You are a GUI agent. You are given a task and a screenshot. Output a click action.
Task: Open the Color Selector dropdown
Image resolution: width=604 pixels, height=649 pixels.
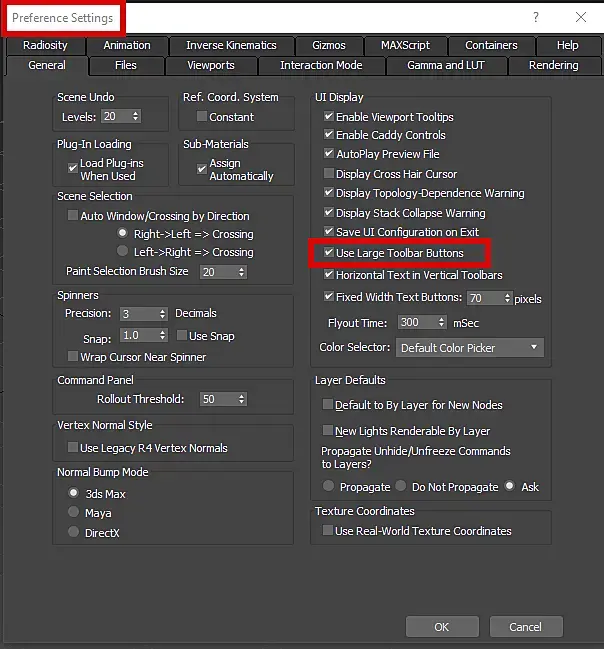[x=470, y=348]
